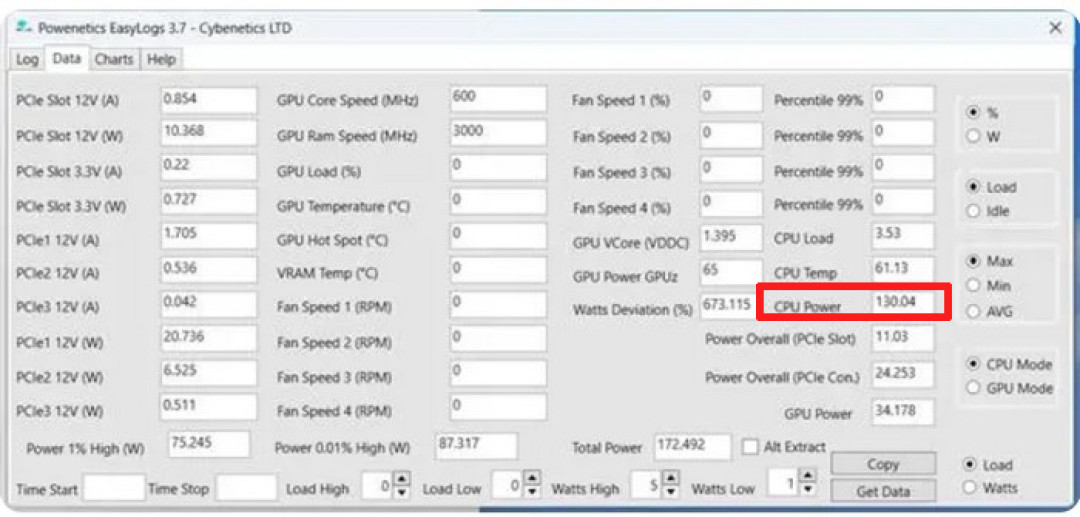Decrease the Load High value
The height and width of the screenshot is (517, 1080).
tap(403, 493)
